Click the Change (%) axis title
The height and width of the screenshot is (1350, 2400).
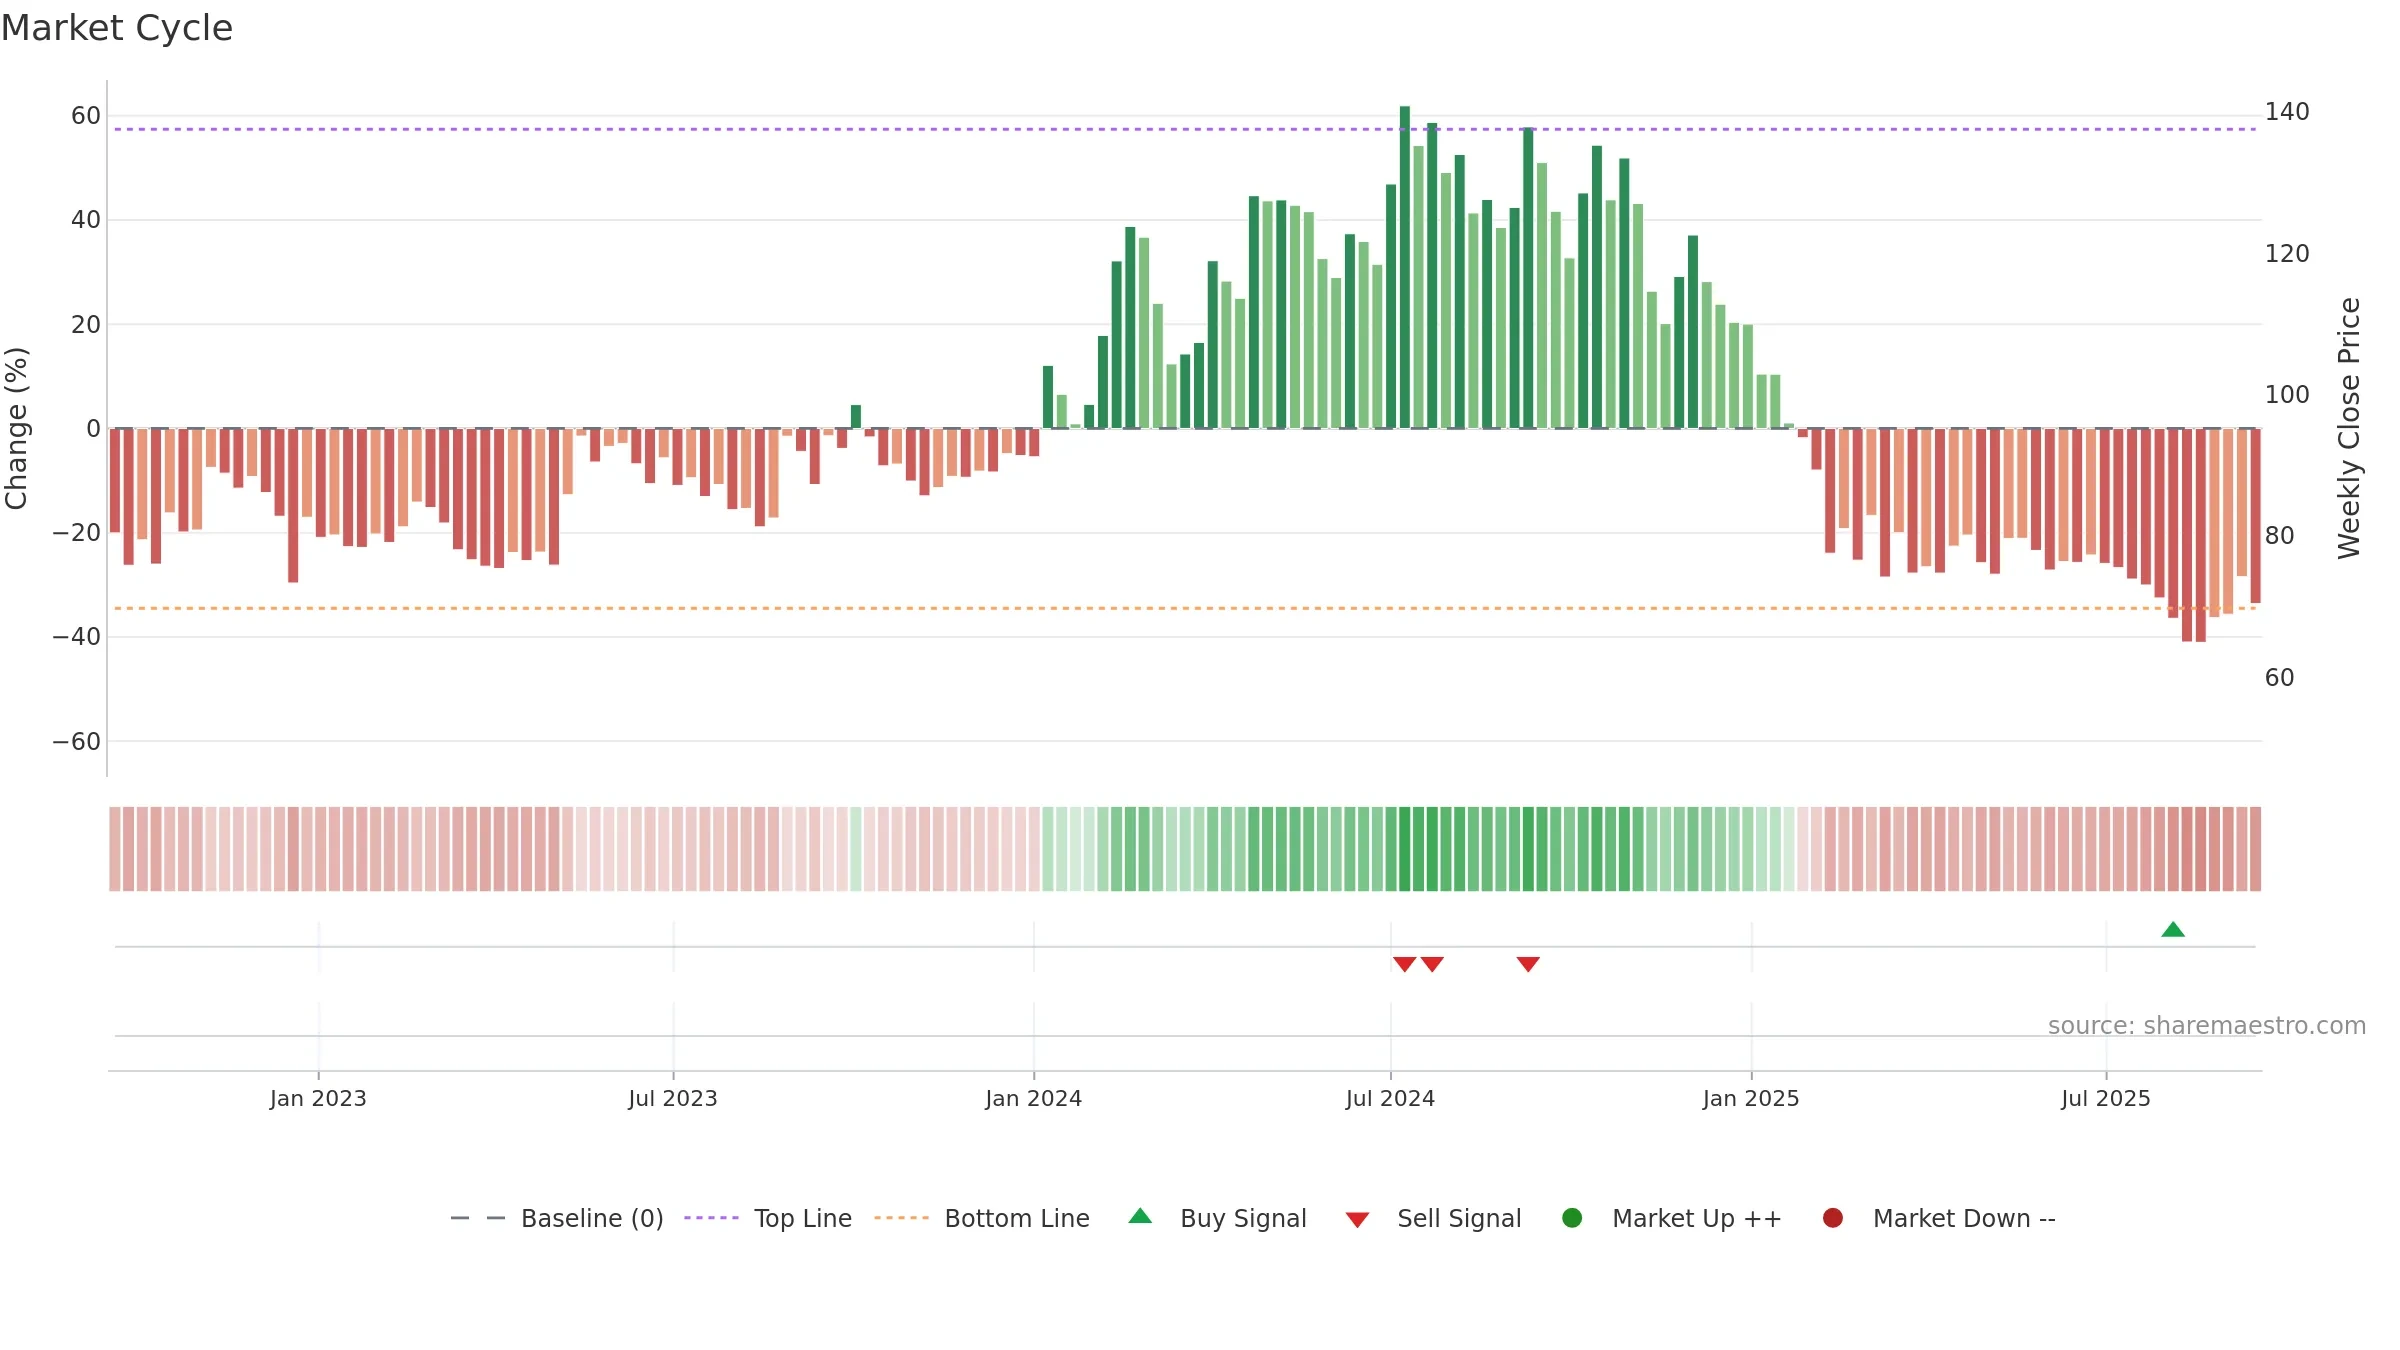[16, 428]
